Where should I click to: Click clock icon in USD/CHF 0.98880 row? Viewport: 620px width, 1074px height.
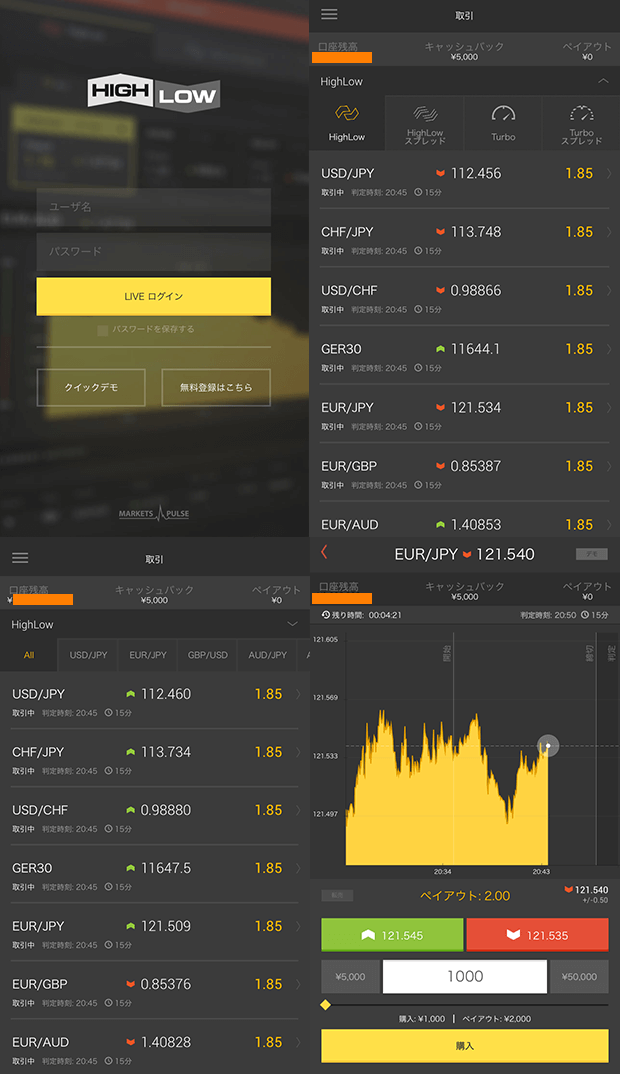[x=108, y=829]
